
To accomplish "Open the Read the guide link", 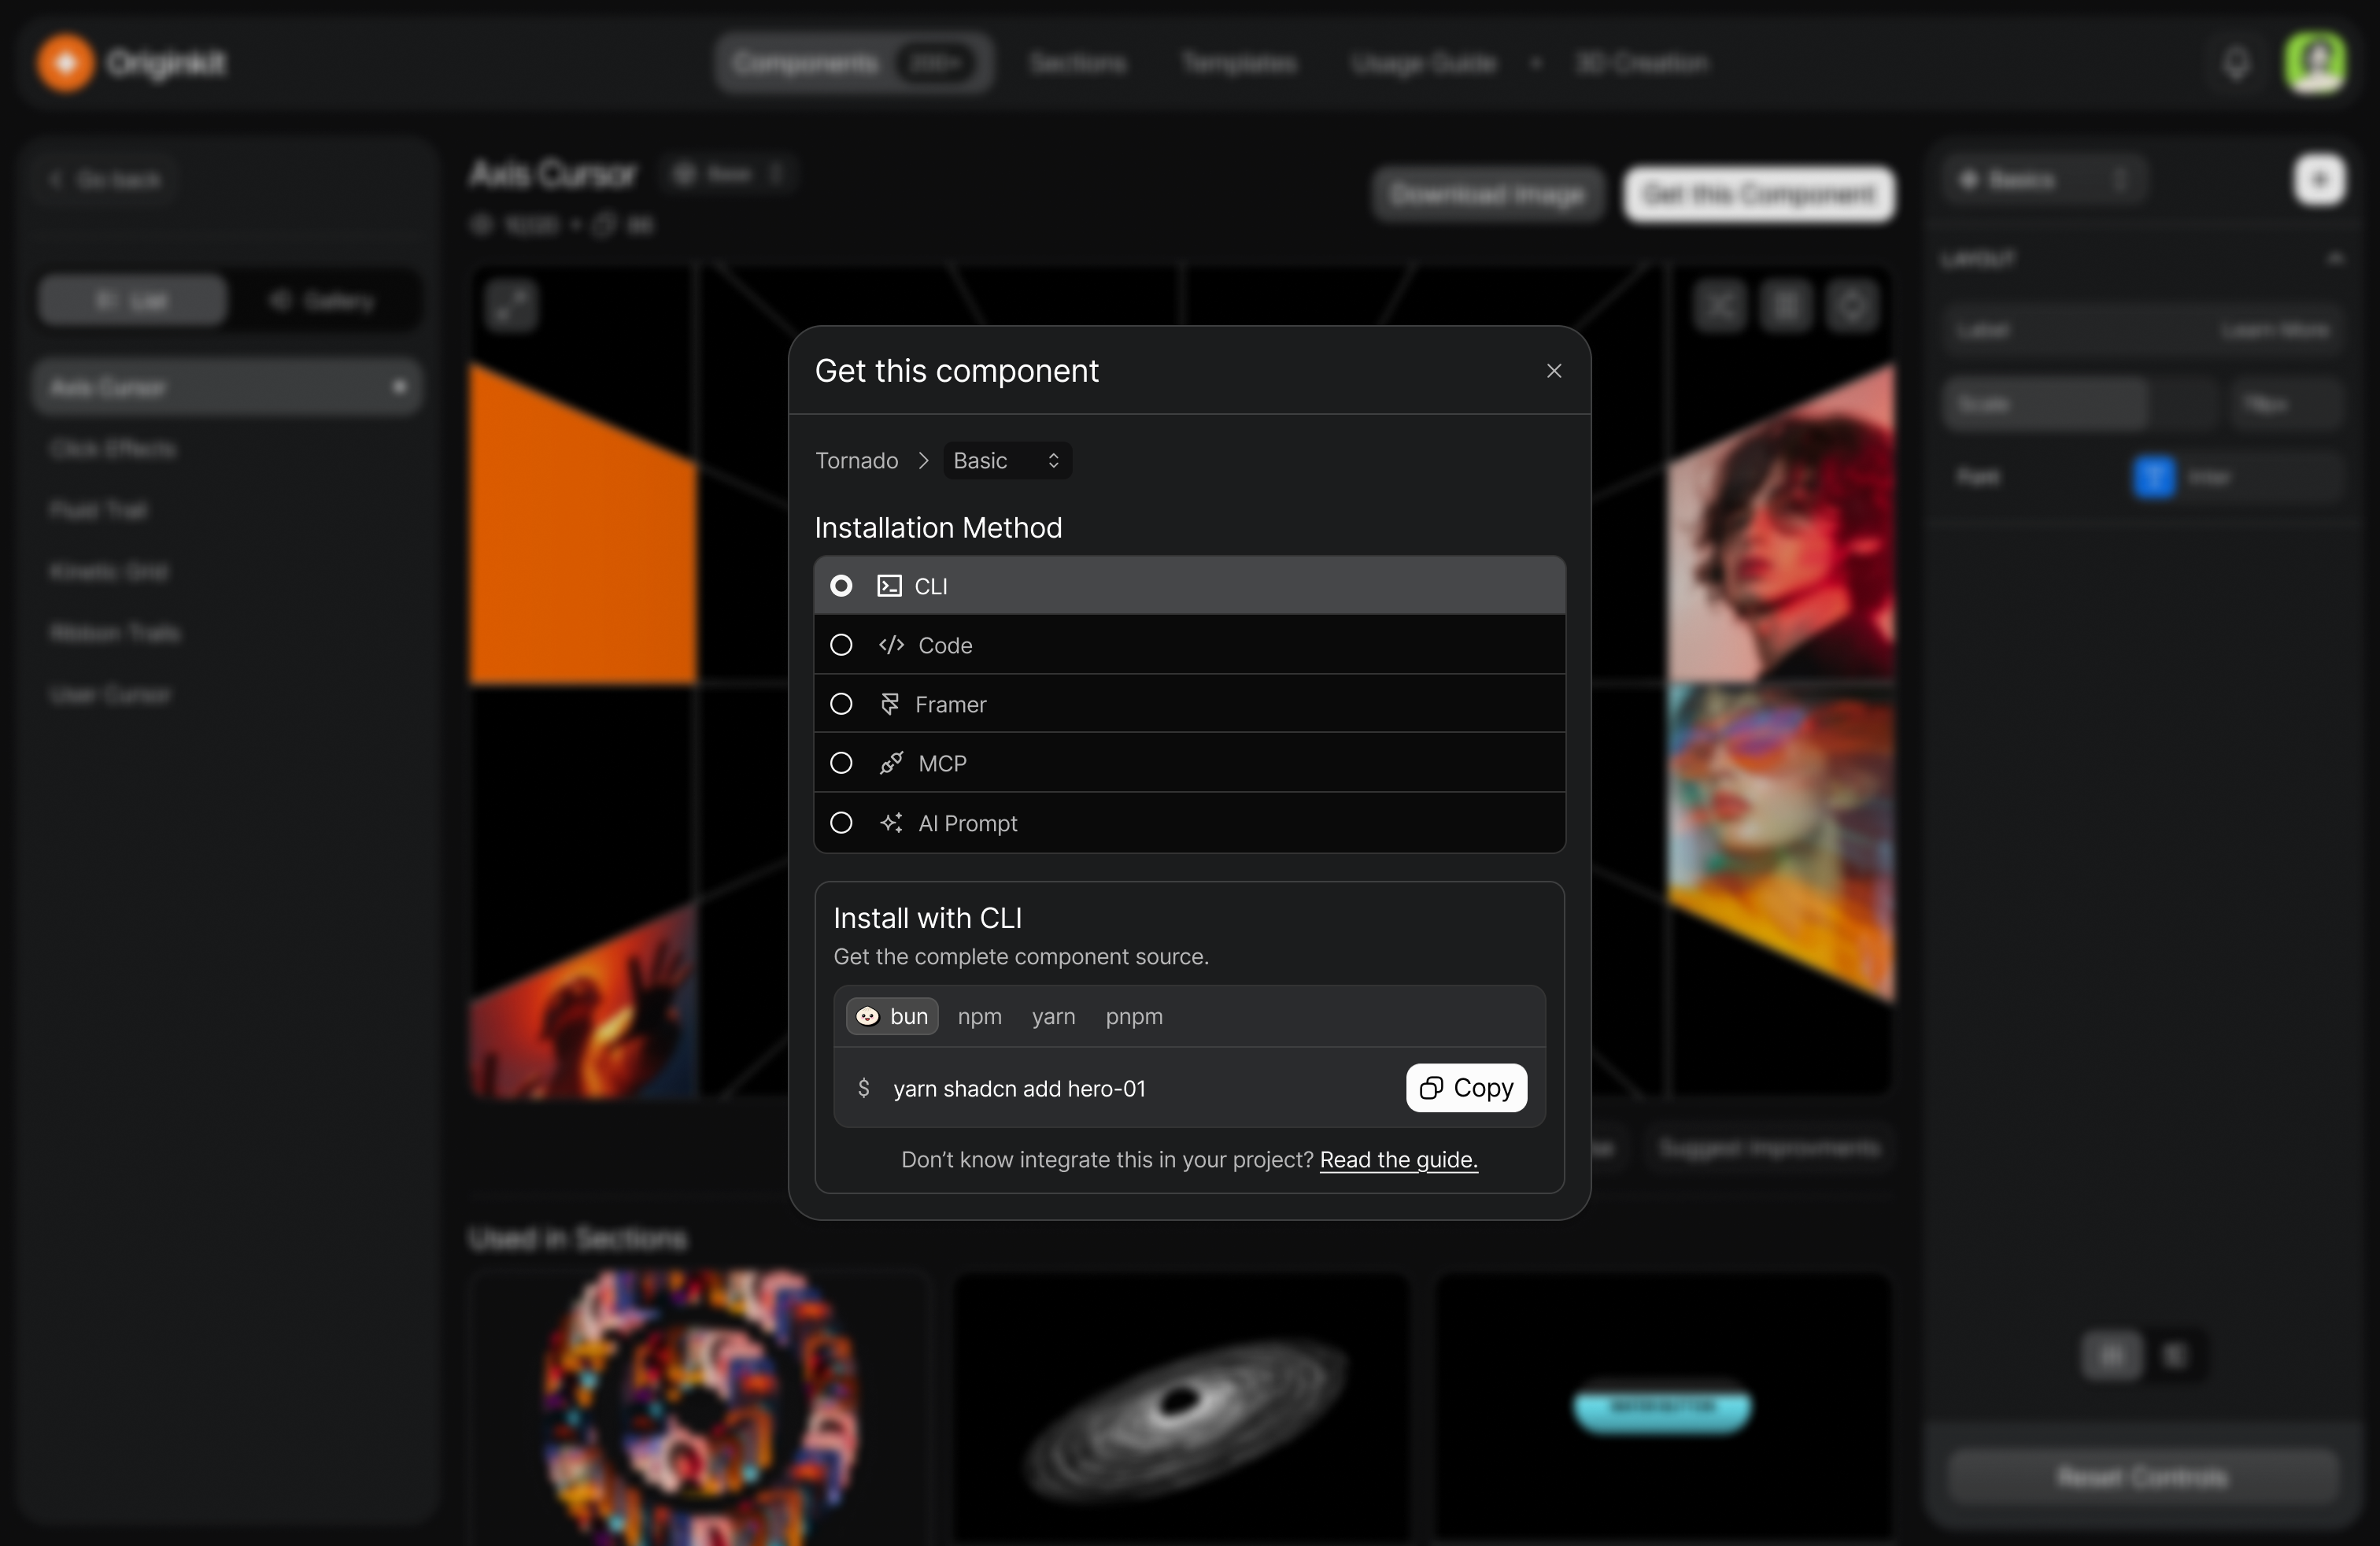I will coord(1398,1159).
